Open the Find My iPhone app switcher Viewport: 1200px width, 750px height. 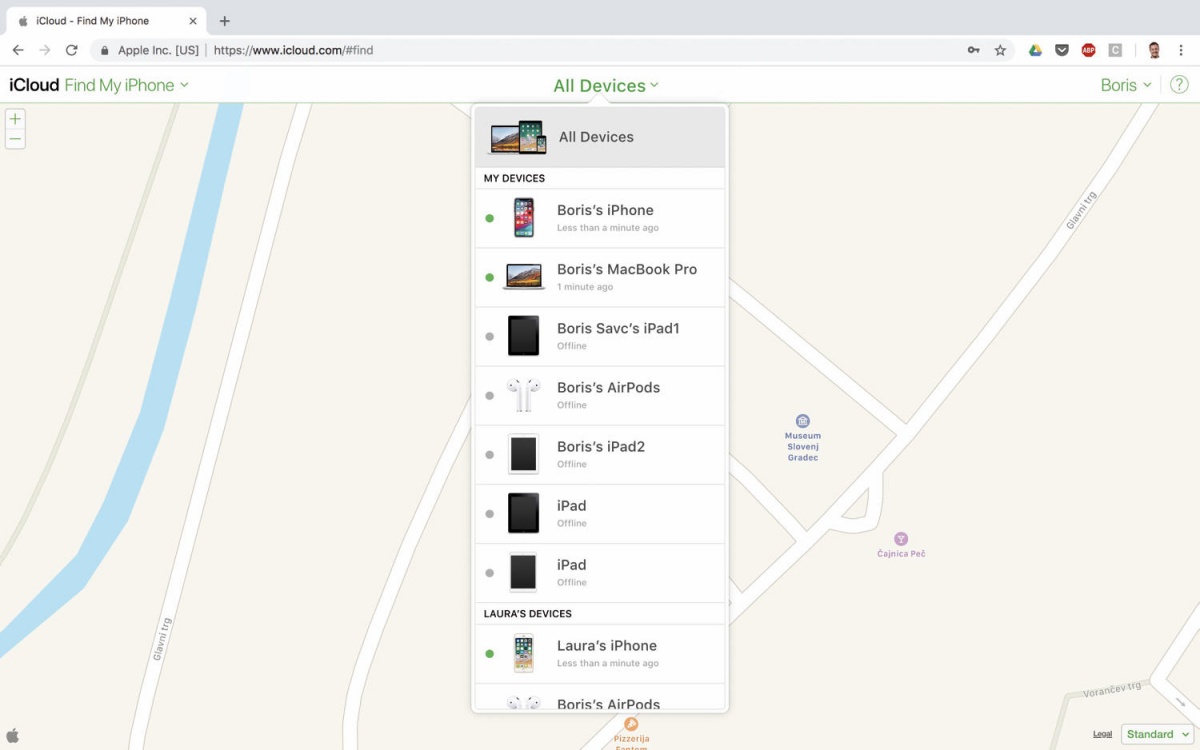pos(127,85)
